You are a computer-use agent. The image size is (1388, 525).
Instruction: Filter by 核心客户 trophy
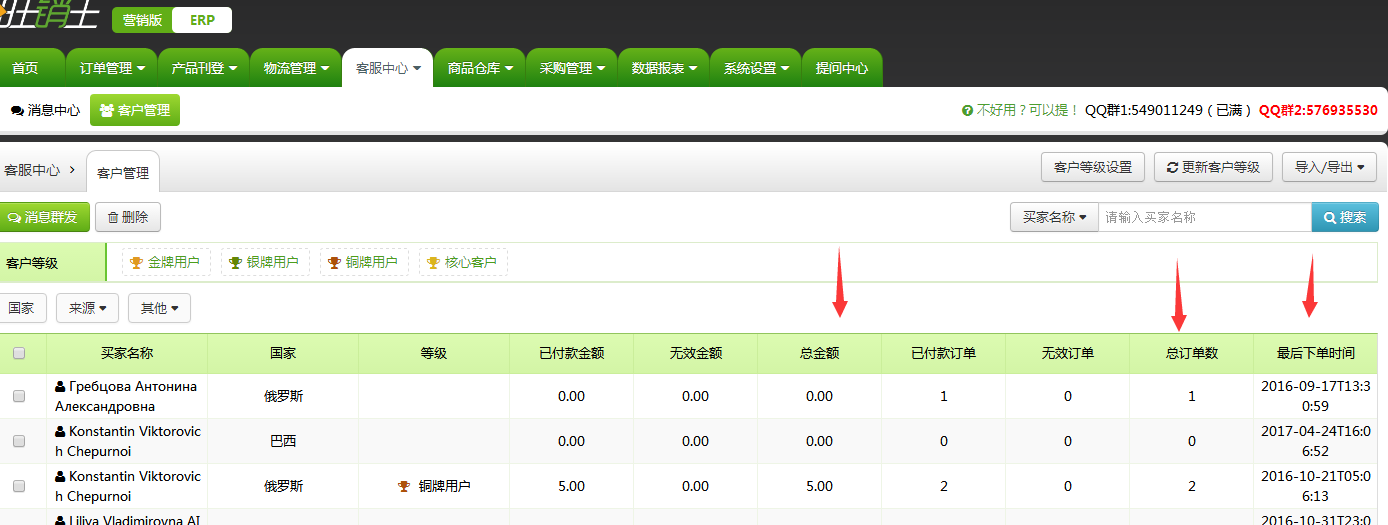(463, 262)
